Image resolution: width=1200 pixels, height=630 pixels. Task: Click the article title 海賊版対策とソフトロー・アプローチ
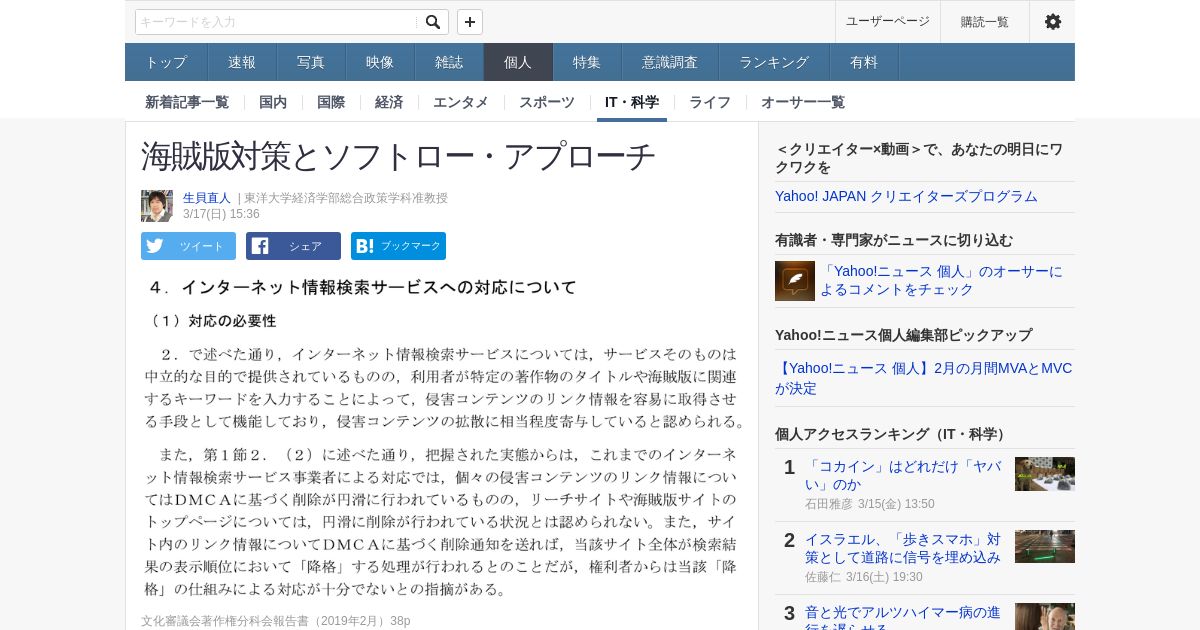[x=398, y=156]
